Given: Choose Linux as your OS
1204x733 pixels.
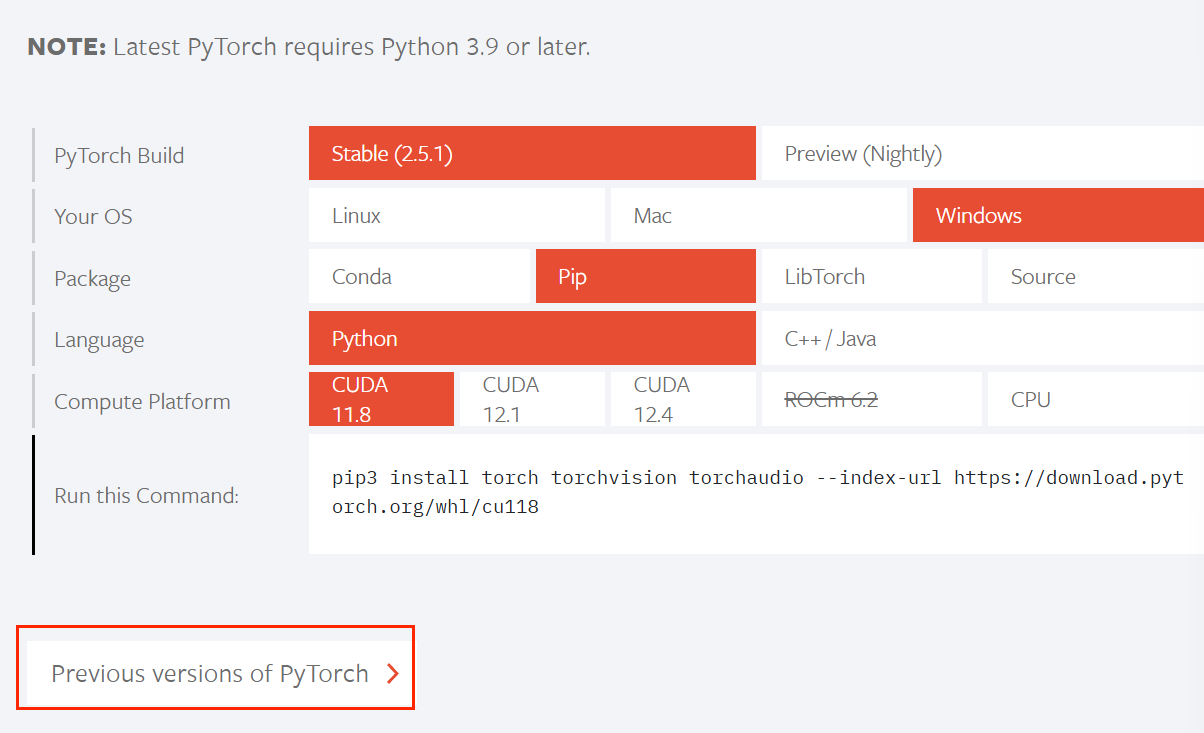Looking at the screenshot, I should point(457,215).
